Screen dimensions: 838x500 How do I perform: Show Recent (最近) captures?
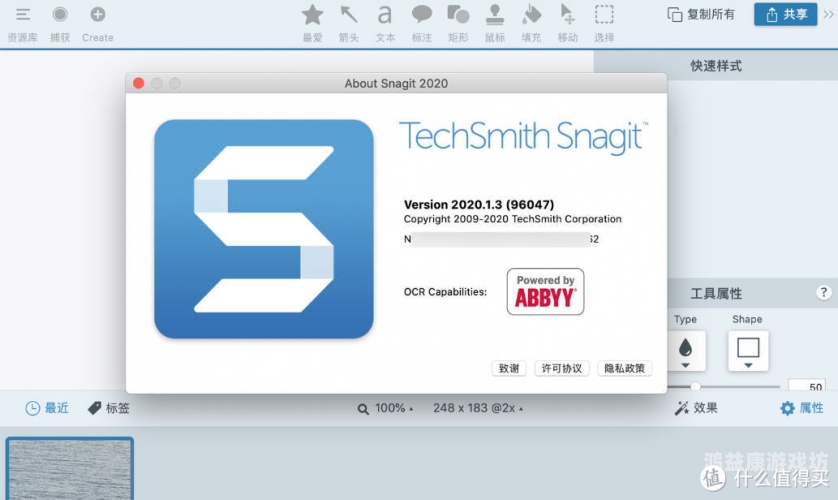[47, 408]
